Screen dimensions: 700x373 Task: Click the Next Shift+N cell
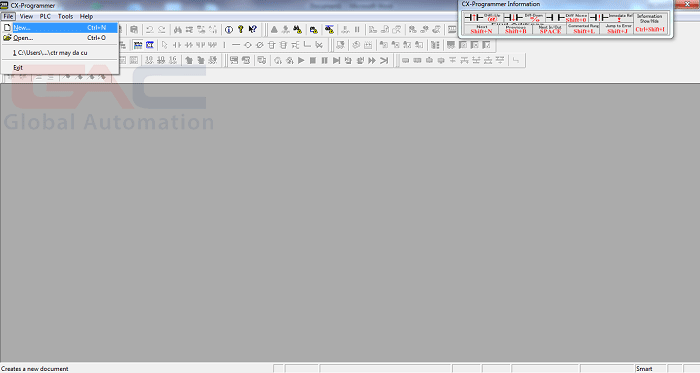tap(481, 29)
